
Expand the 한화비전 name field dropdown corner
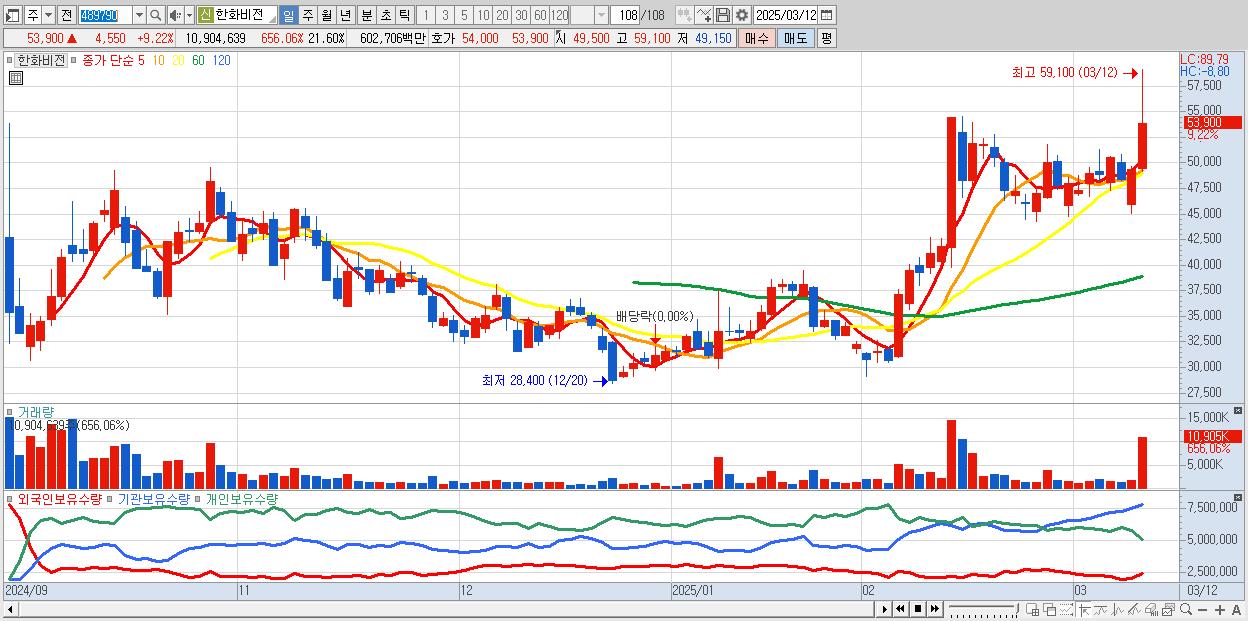(x=271, y=18)
